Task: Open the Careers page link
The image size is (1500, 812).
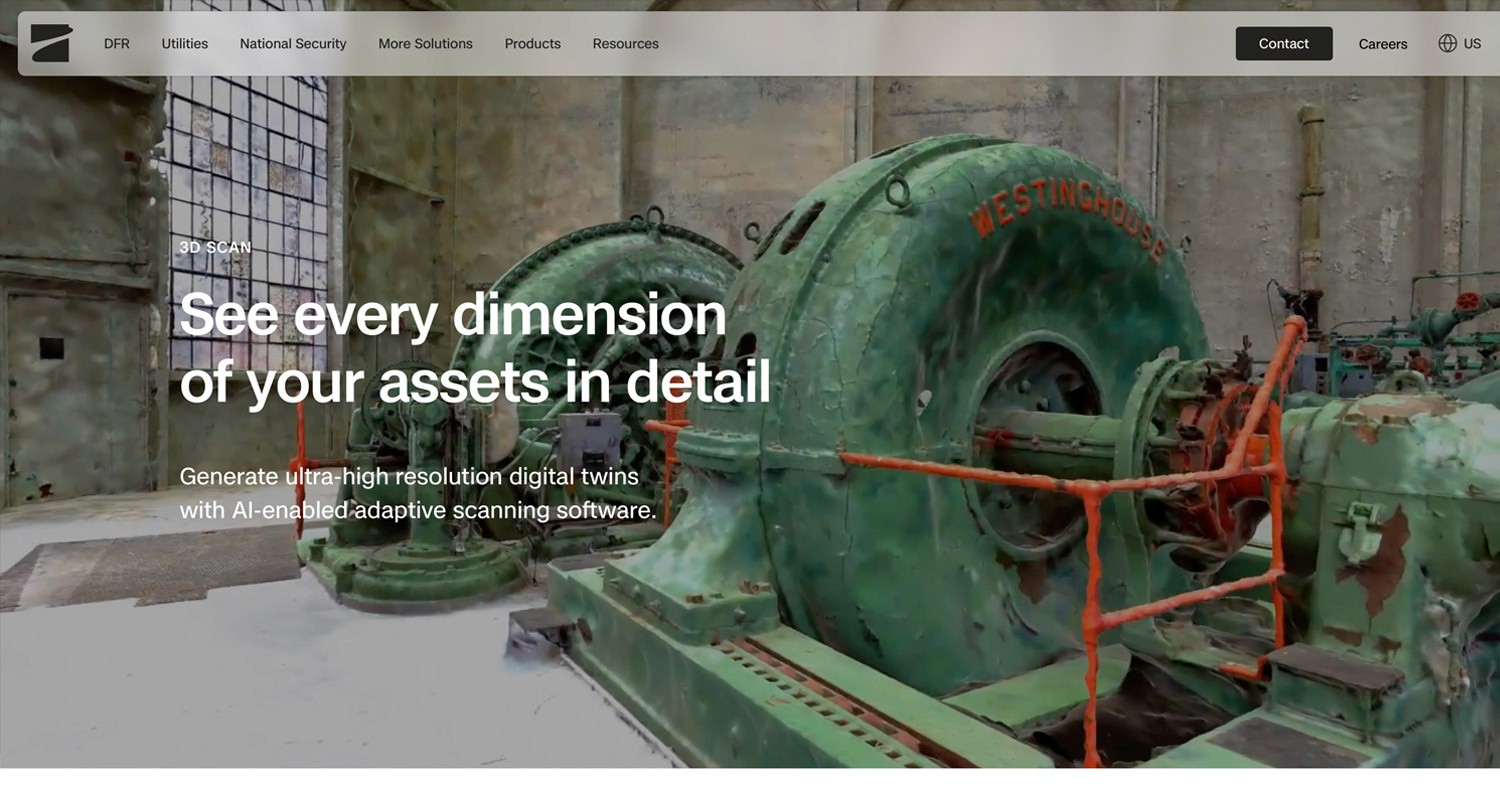Action: (1382, 43)
